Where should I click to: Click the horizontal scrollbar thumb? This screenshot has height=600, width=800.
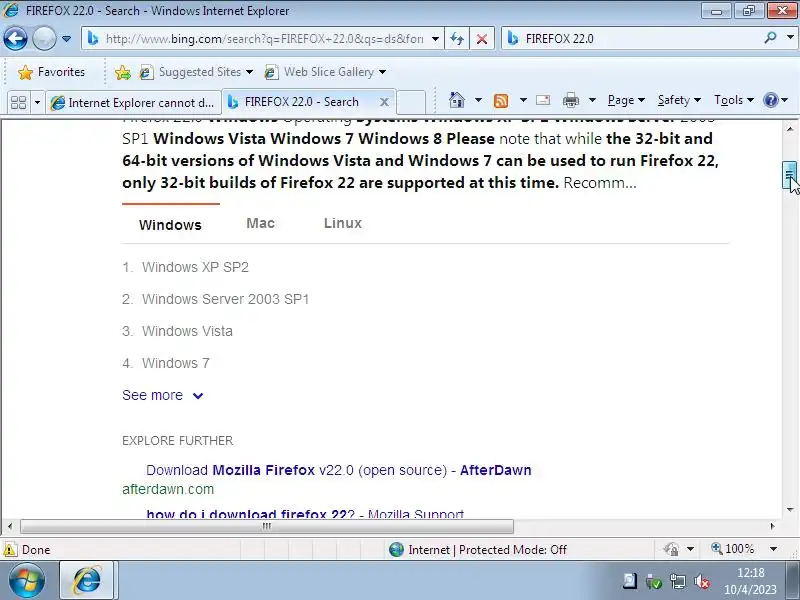pyautogui.click(x=266, y=526)
